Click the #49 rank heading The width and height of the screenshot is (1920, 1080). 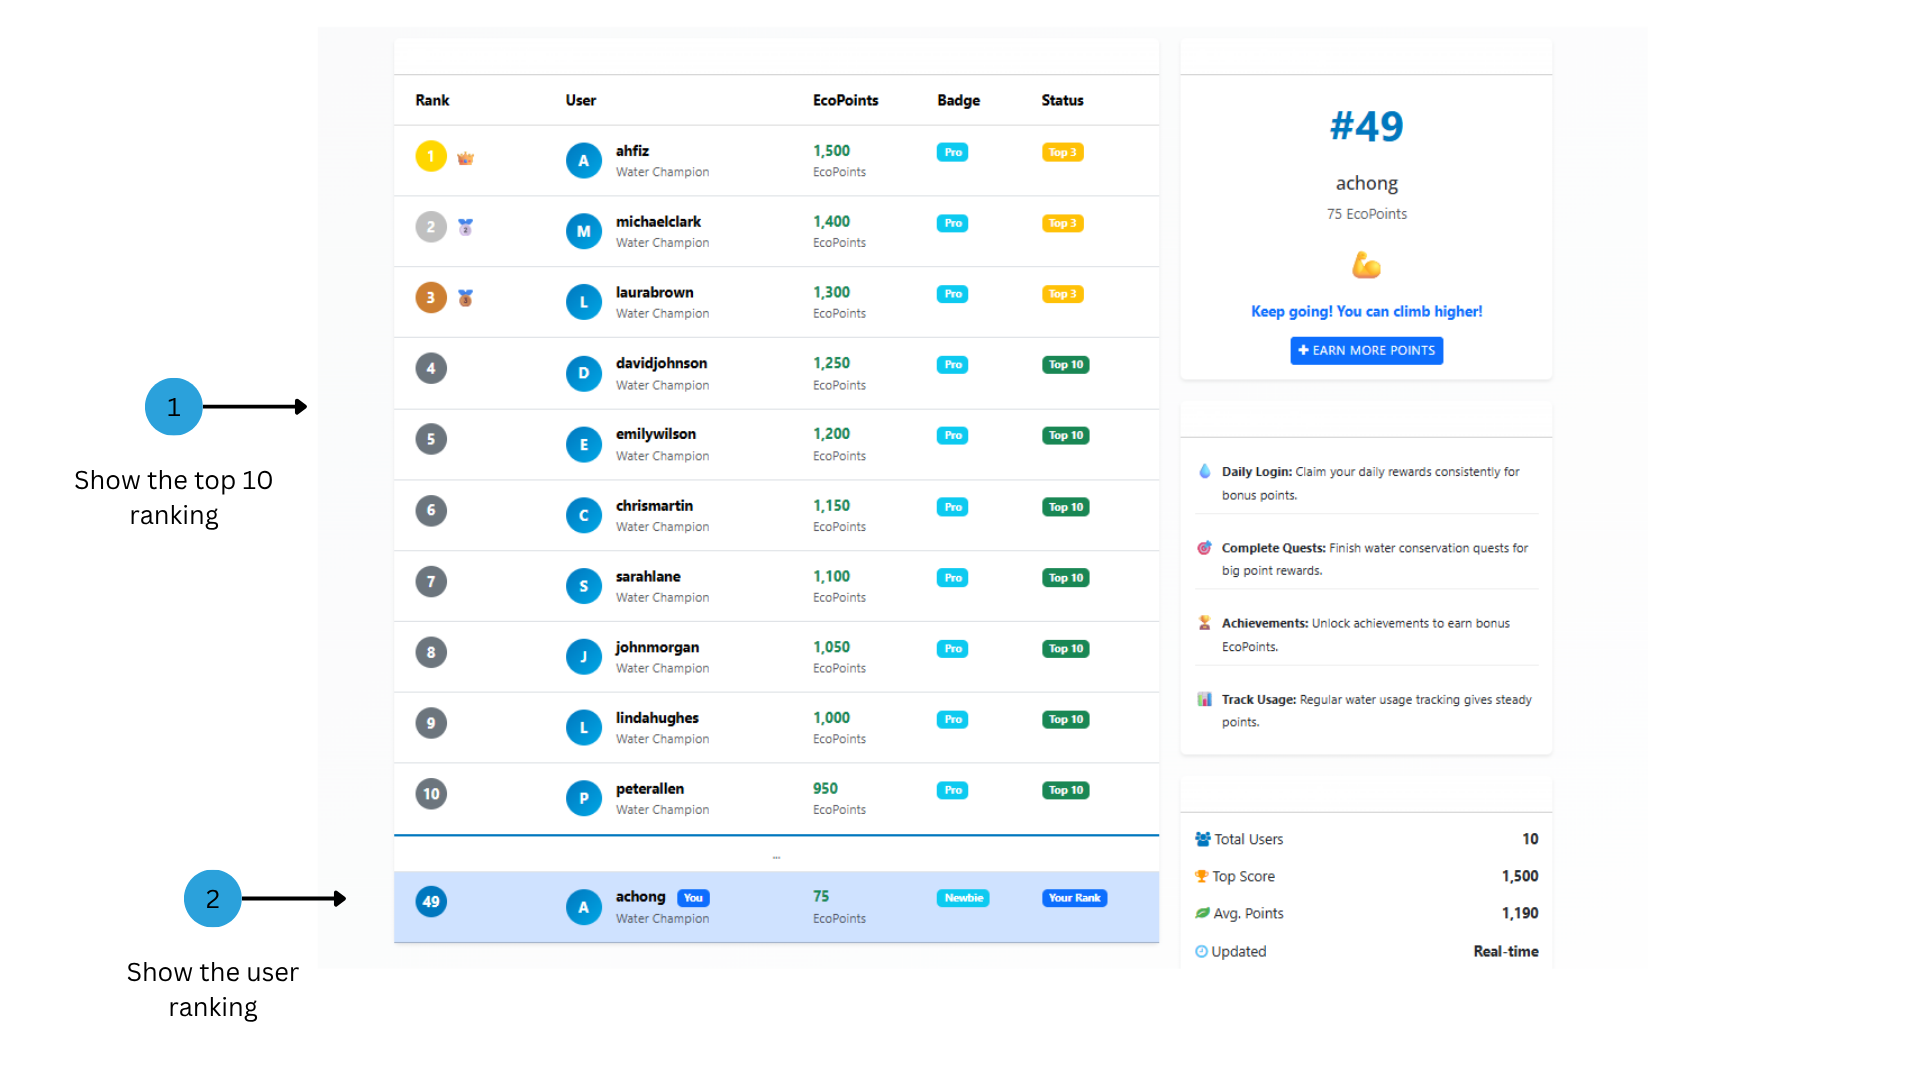tap(1366, 126)
